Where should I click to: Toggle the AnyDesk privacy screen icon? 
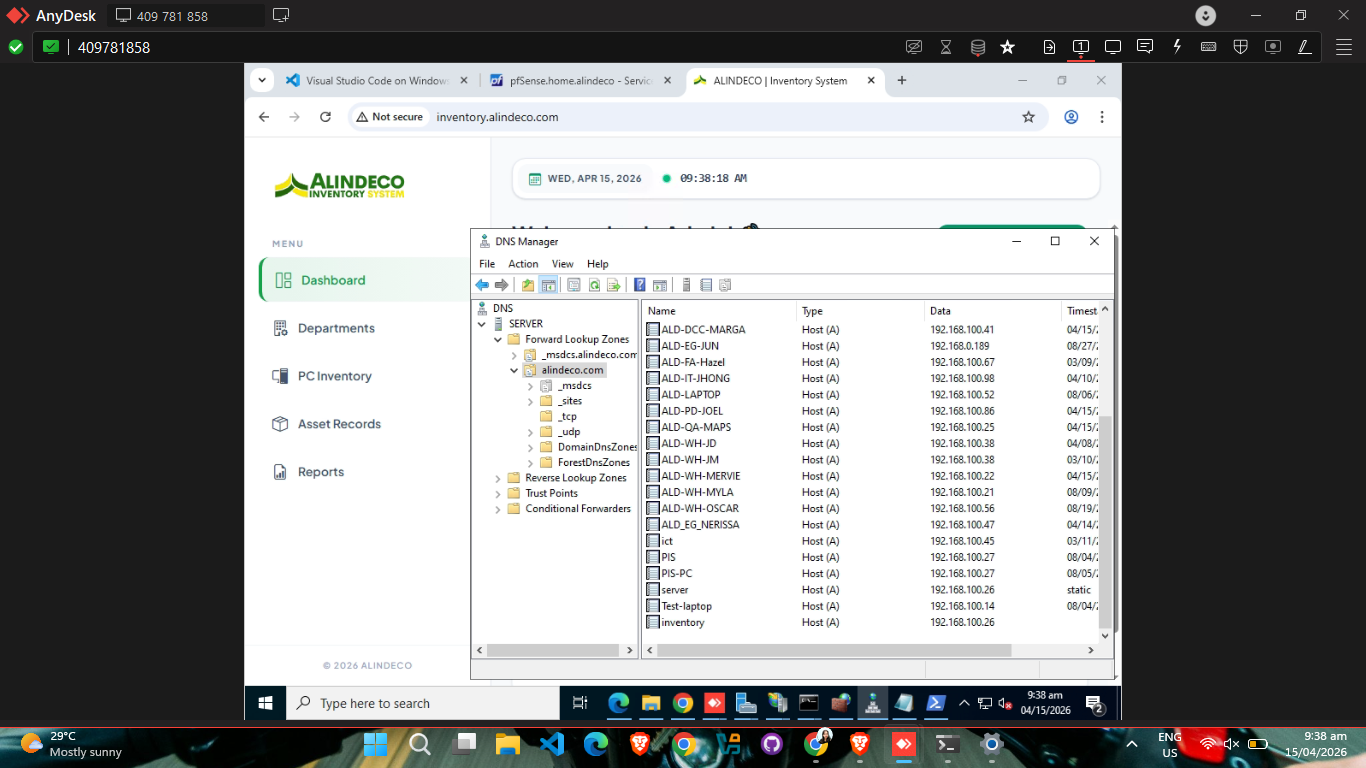913,47
